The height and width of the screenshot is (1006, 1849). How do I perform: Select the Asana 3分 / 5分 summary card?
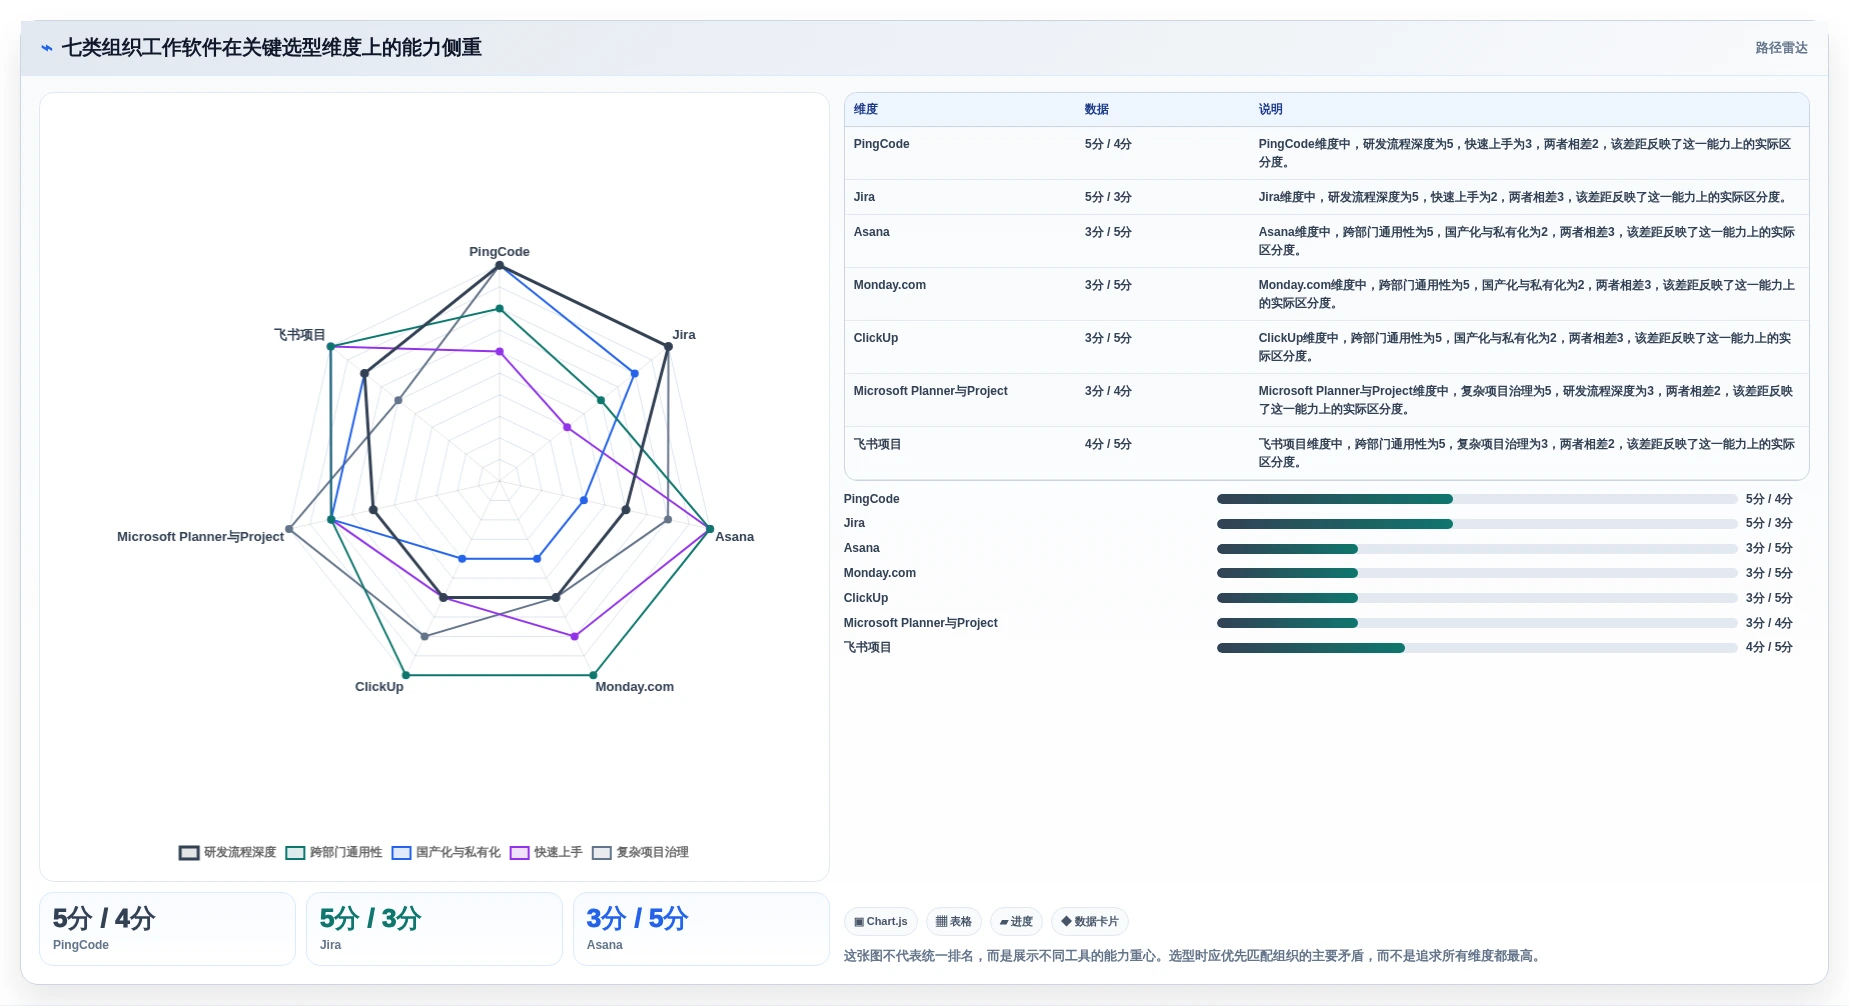click(x=701, y=929)
